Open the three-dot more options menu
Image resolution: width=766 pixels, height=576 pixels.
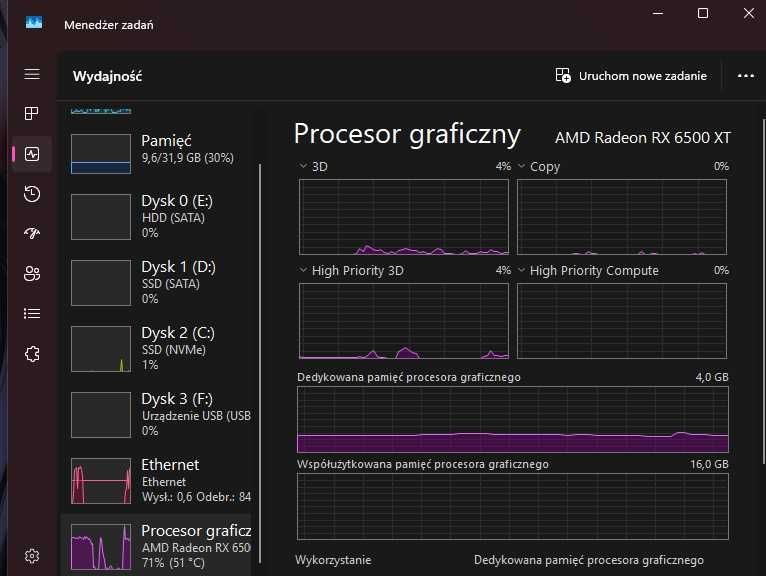(x=745, y=76)
